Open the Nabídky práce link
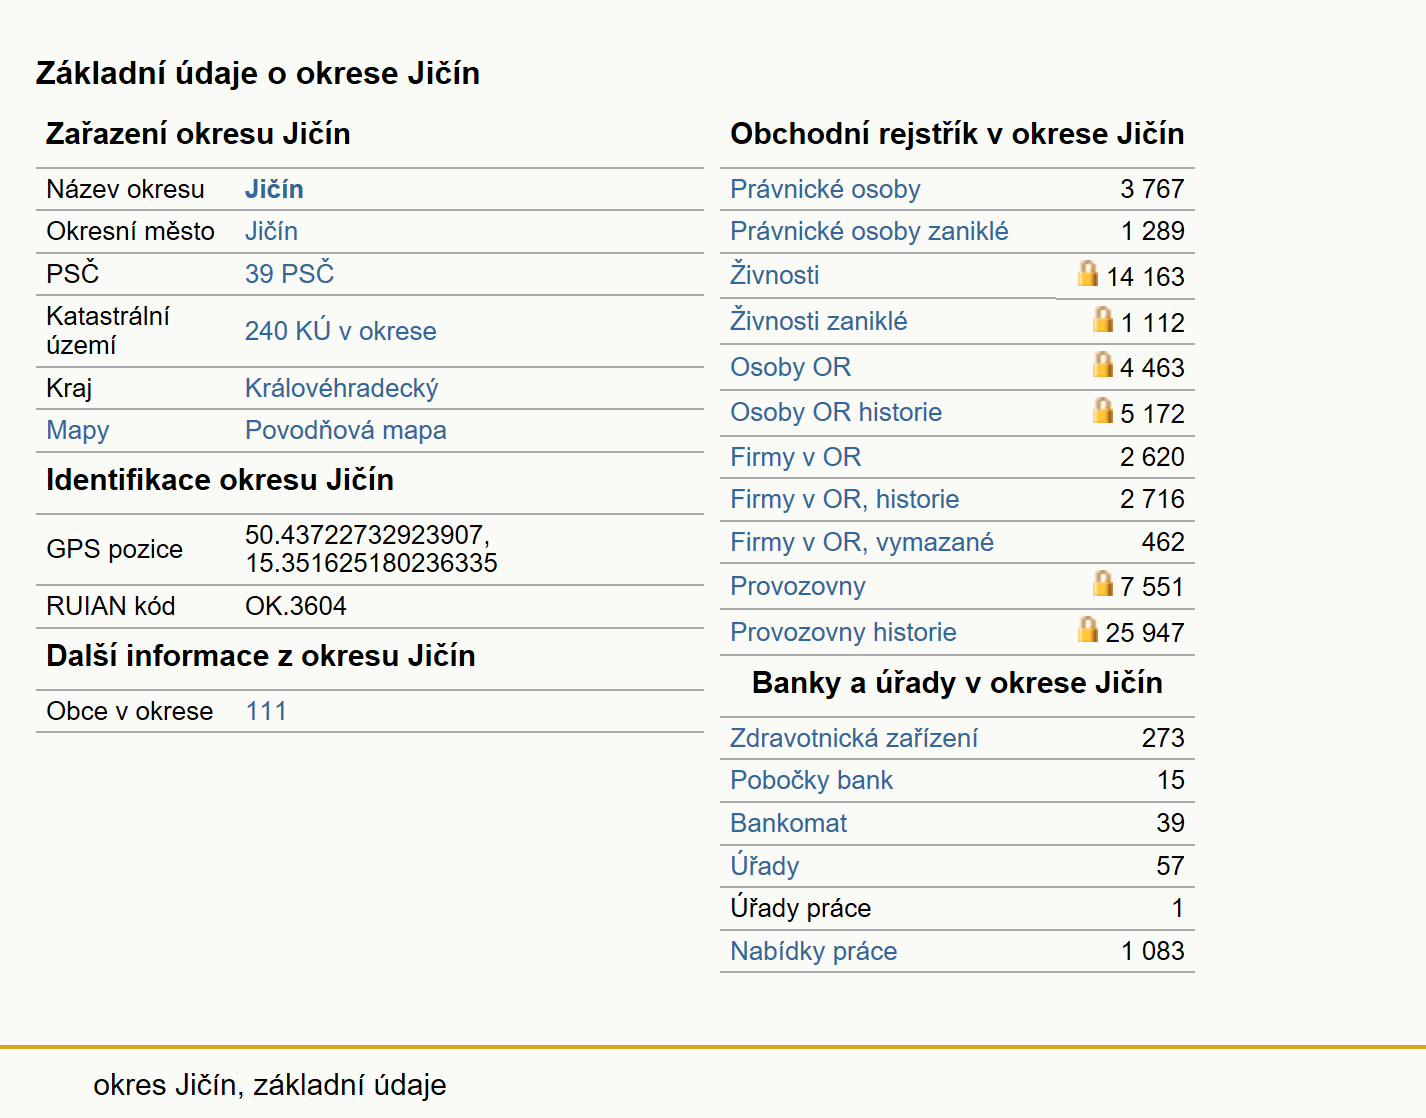Viewport: 1426px width, 1118px height. point(813,951)
